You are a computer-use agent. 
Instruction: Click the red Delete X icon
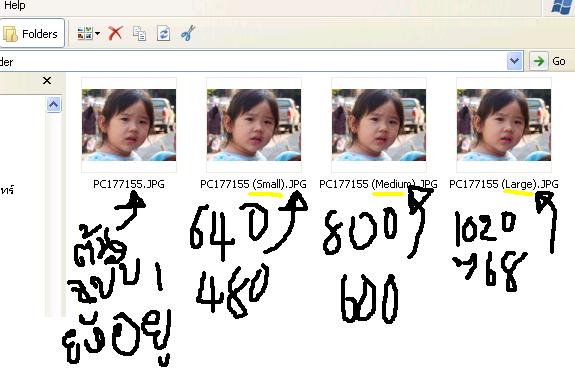point(115,33)
